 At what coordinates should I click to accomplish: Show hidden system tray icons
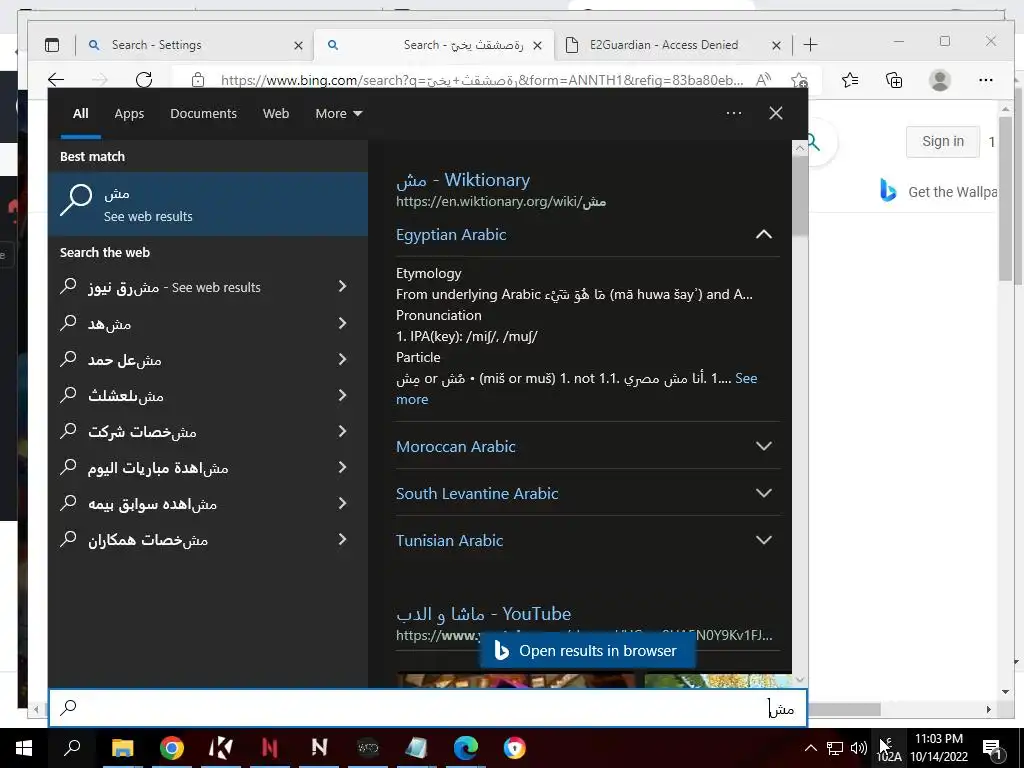pyautogui.click(x=810, y=748)
